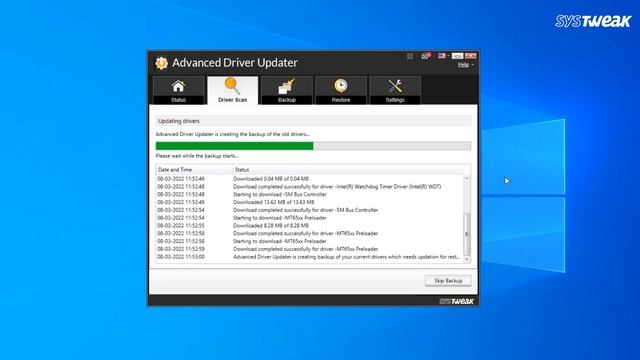Select the Intel Watchdog Timer Driver download row
Screen dimensions: 640x360
click(x=310, y=187)
